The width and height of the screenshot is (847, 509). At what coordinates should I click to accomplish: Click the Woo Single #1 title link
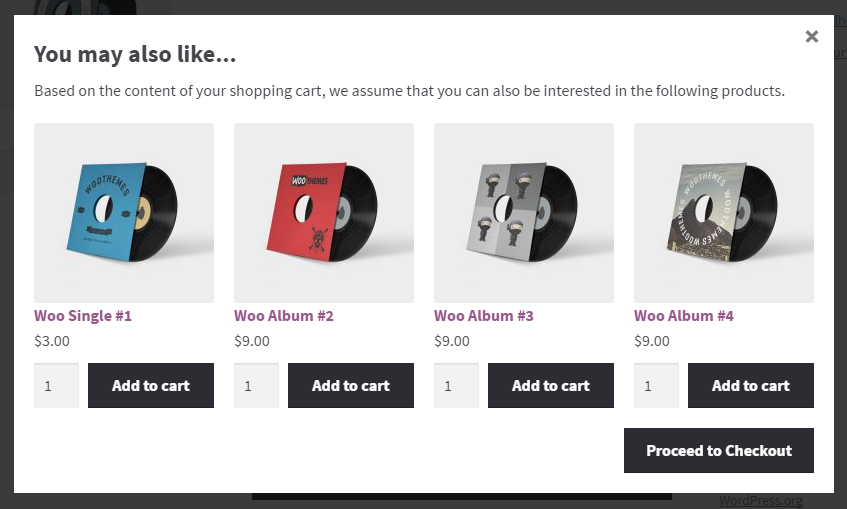click(x=83, y=316)
